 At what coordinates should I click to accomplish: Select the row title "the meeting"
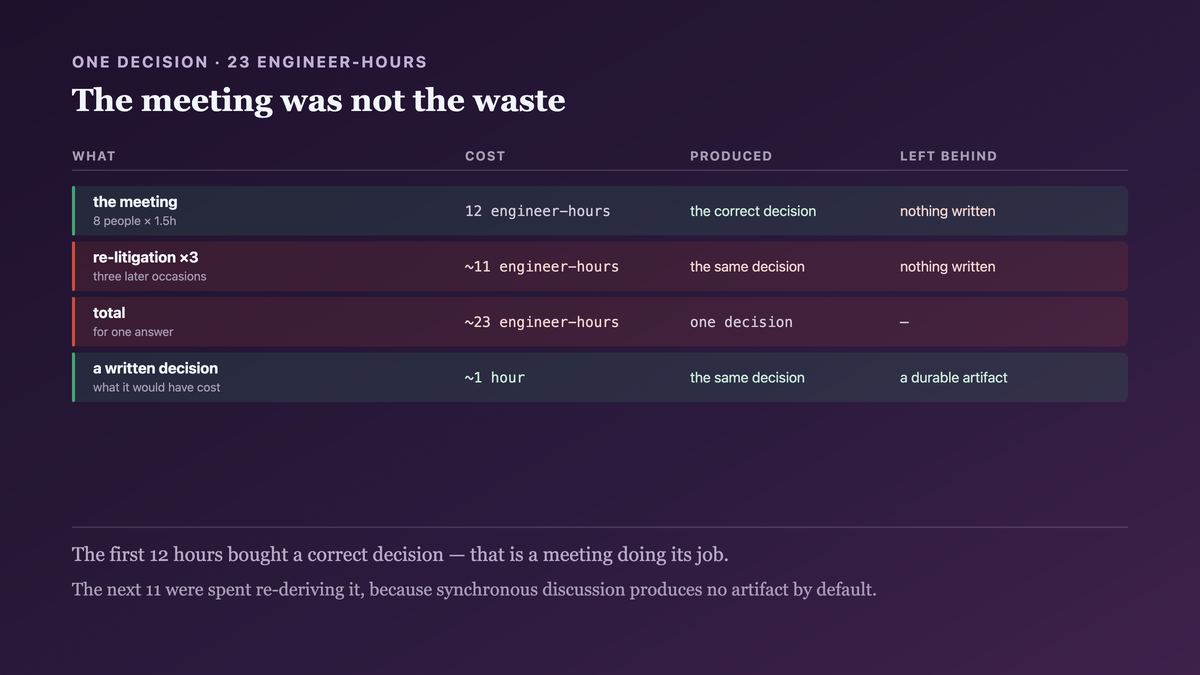coord(135,202)
